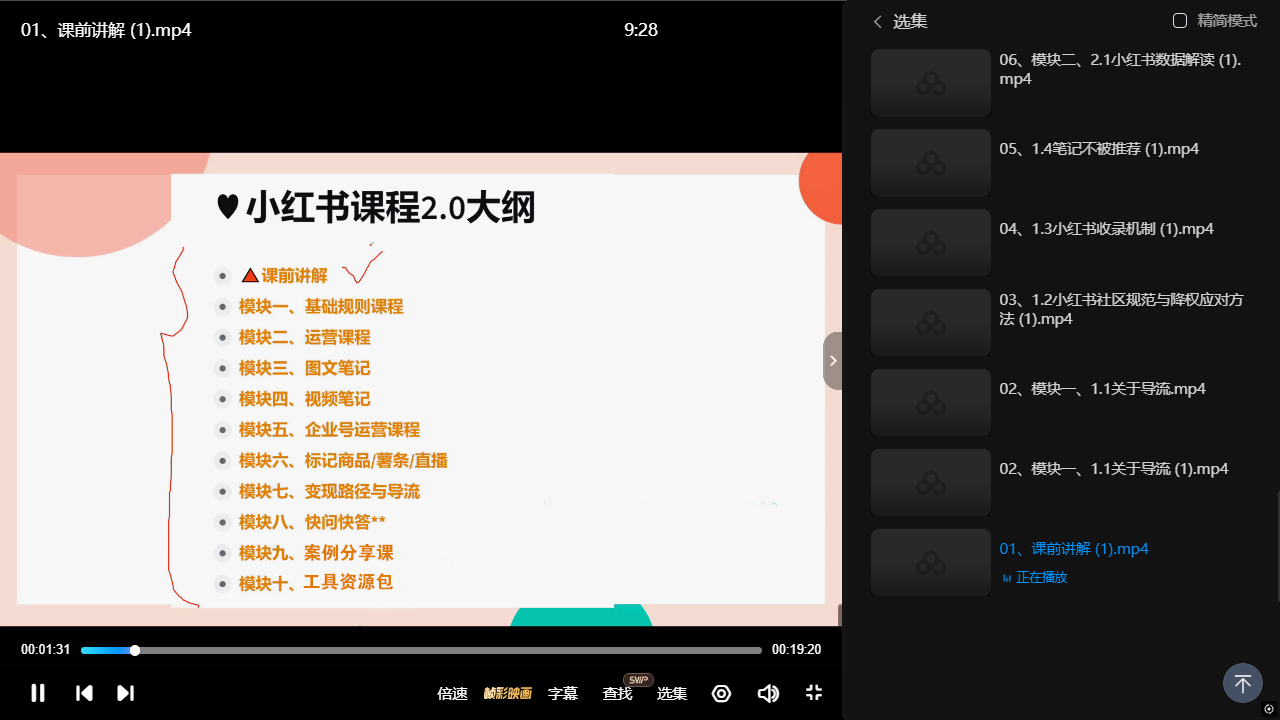Click the 选集 button in control bar
The image size is (1280, 720).
tap(672, 693)
